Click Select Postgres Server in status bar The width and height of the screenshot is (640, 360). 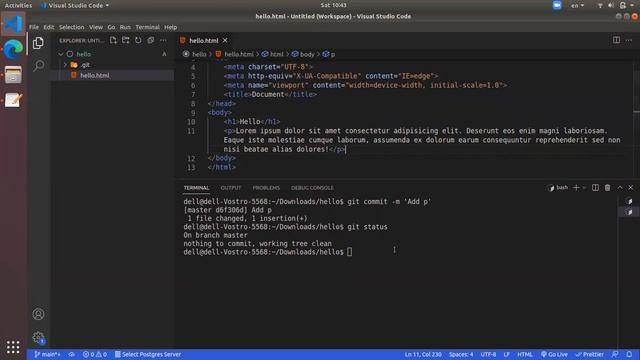coord(148,354)
